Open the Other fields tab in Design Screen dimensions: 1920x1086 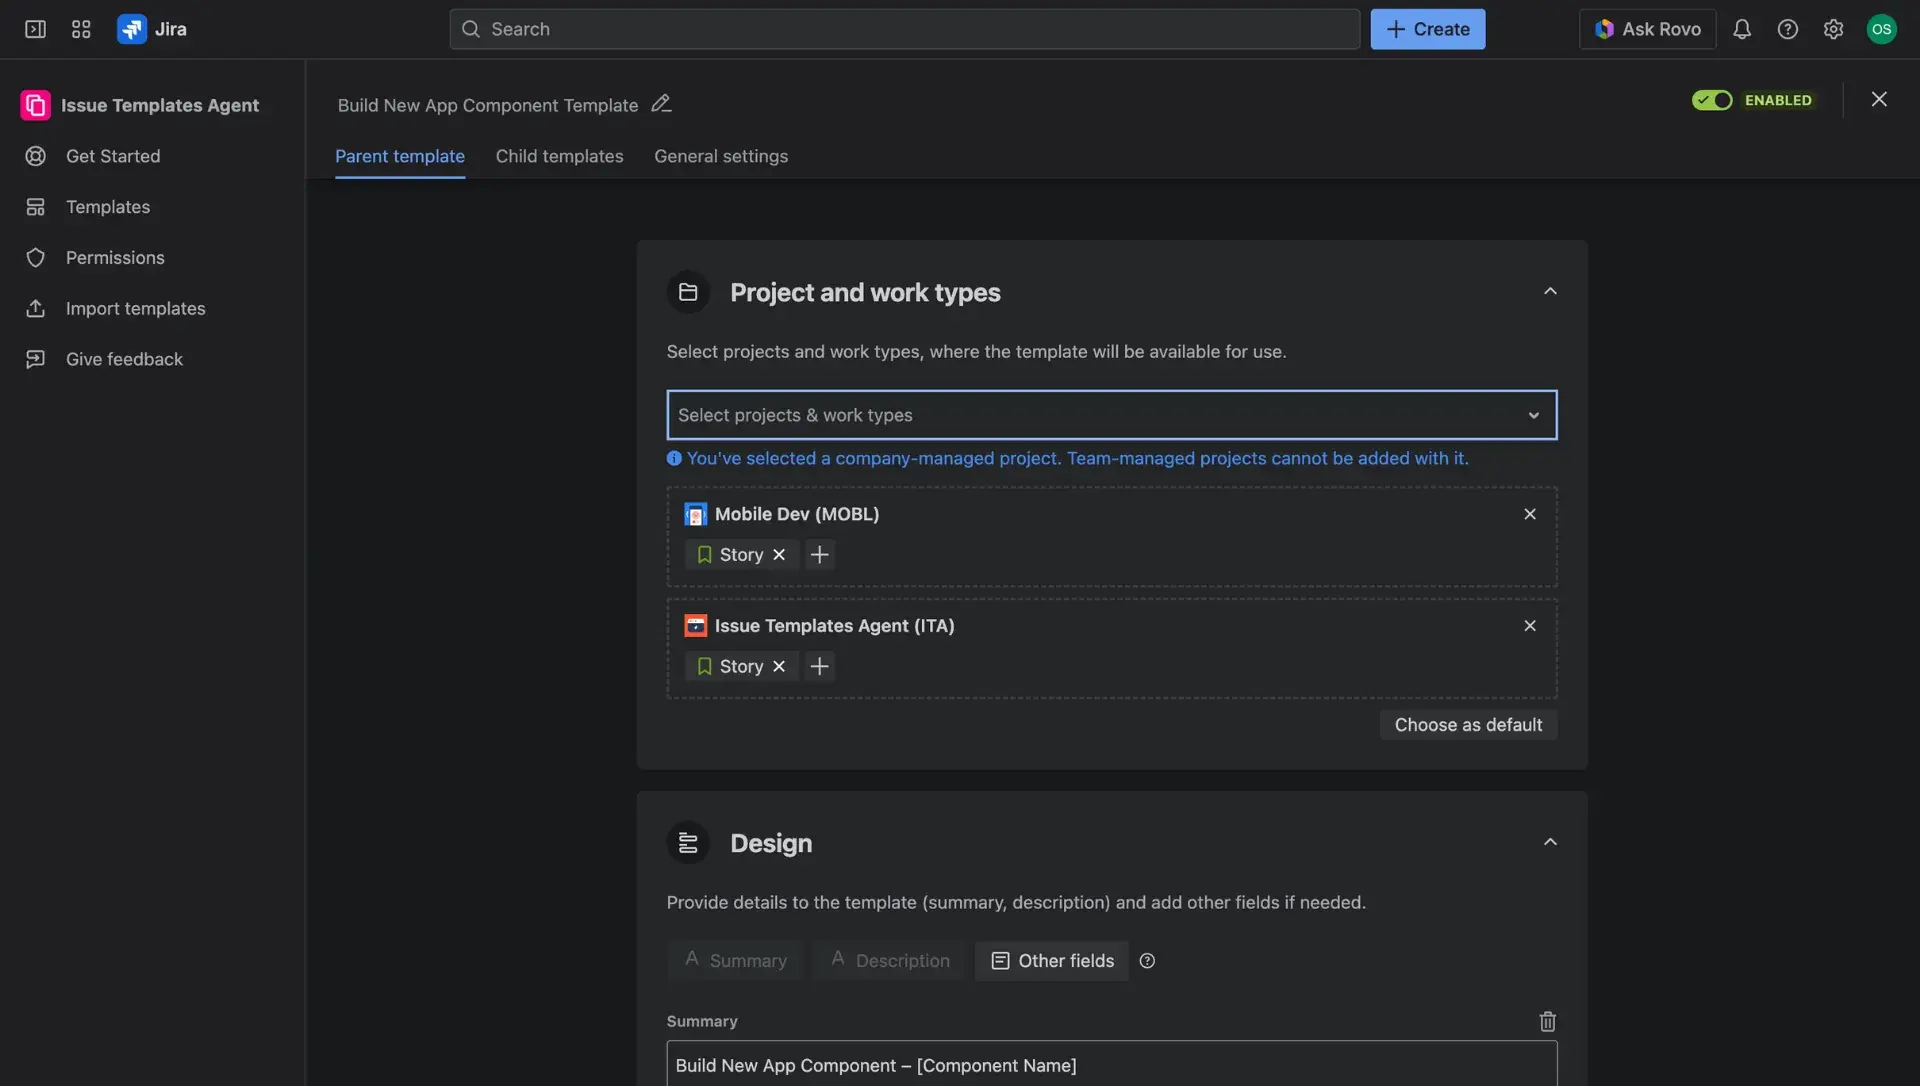[x=1051, y=960]
